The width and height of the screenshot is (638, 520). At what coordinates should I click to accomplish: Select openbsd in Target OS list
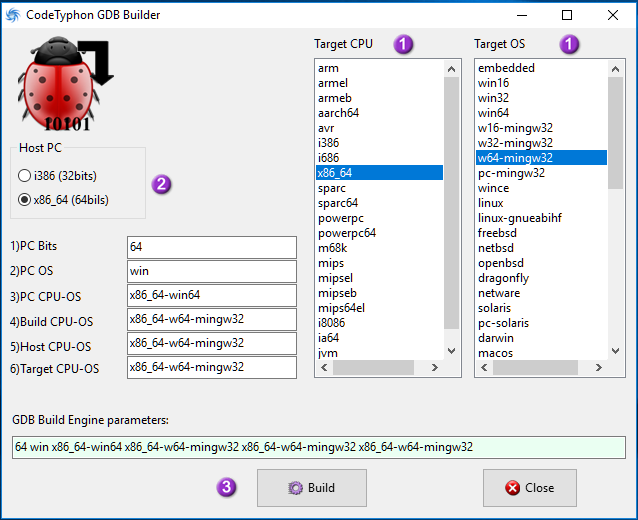coord(542,263)
